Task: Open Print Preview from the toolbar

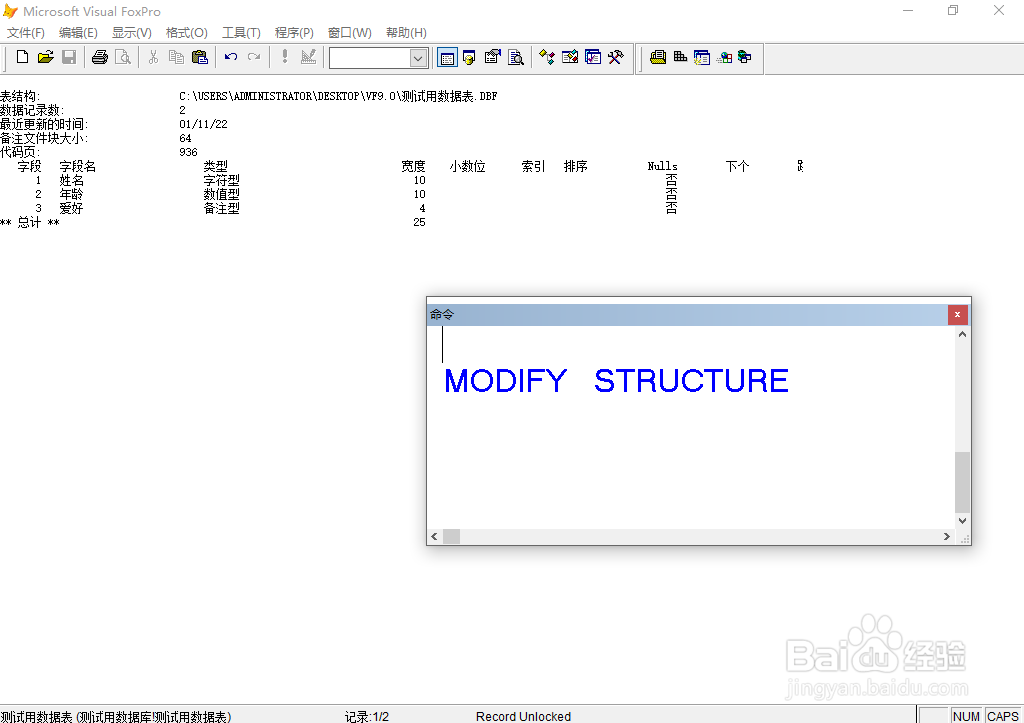Action: (x=123, y=57)
